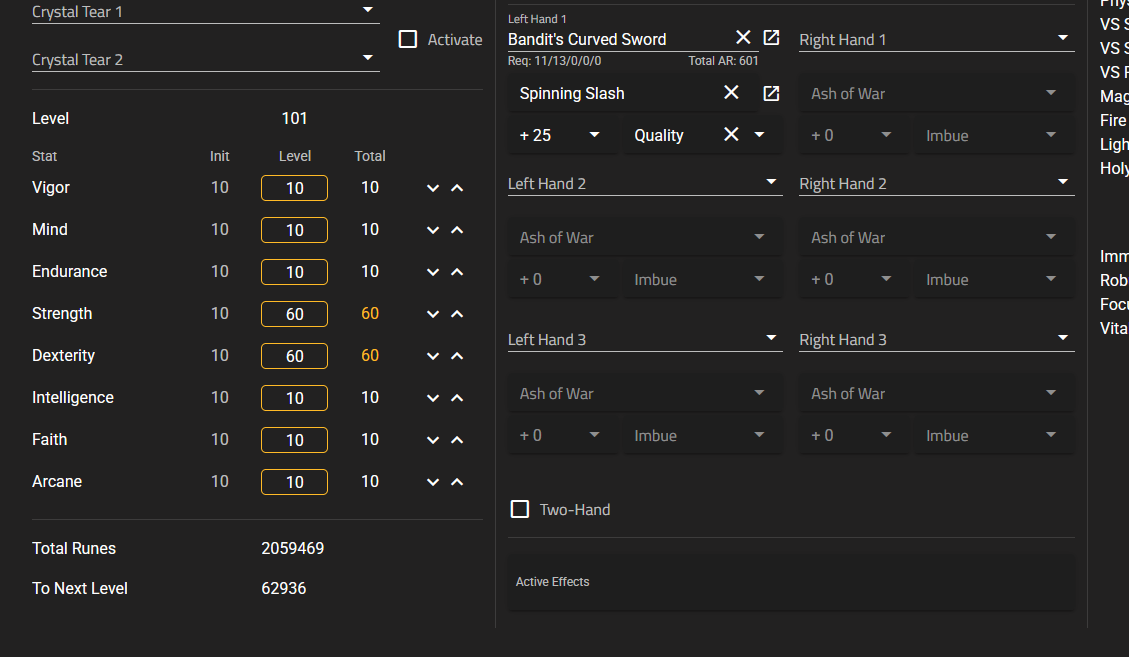This screenshot has width=1129, height=657.
Task: Open Left Hand 3 Ash of War dropdown
Action: coord(644,393)
